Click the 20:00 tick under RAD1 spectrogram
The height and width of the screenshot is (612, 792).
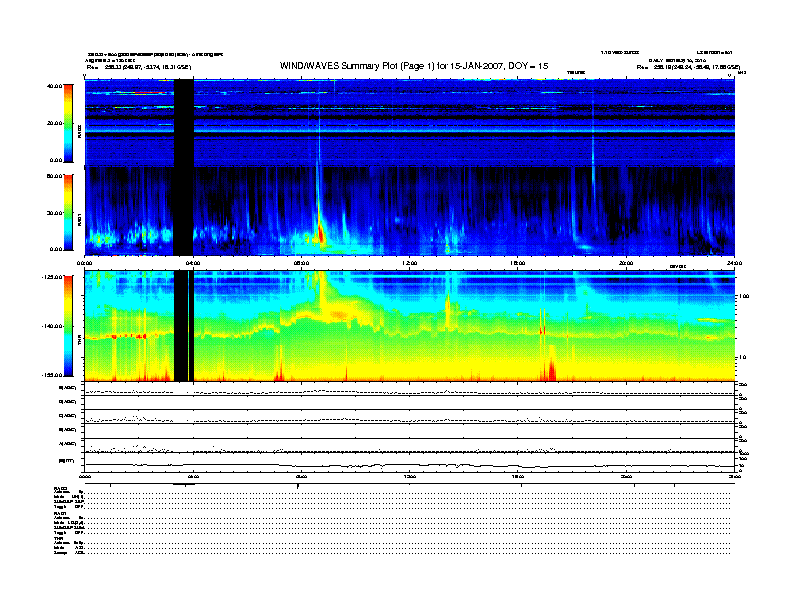626,263
